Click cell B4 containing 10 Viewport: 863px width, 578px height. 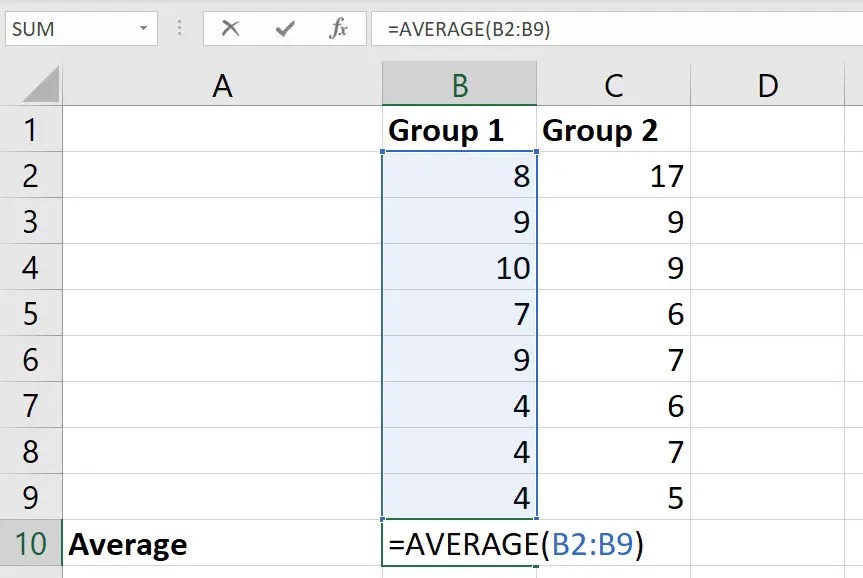pos(459,268)
